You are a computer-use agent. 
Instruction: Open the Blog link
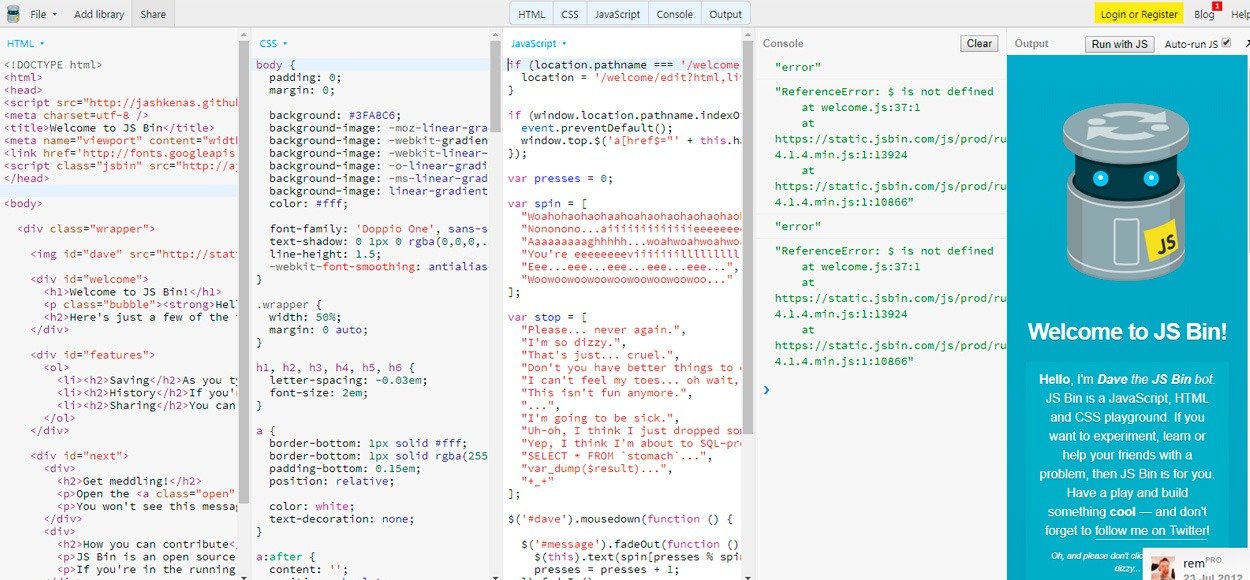coord(1204,14)
